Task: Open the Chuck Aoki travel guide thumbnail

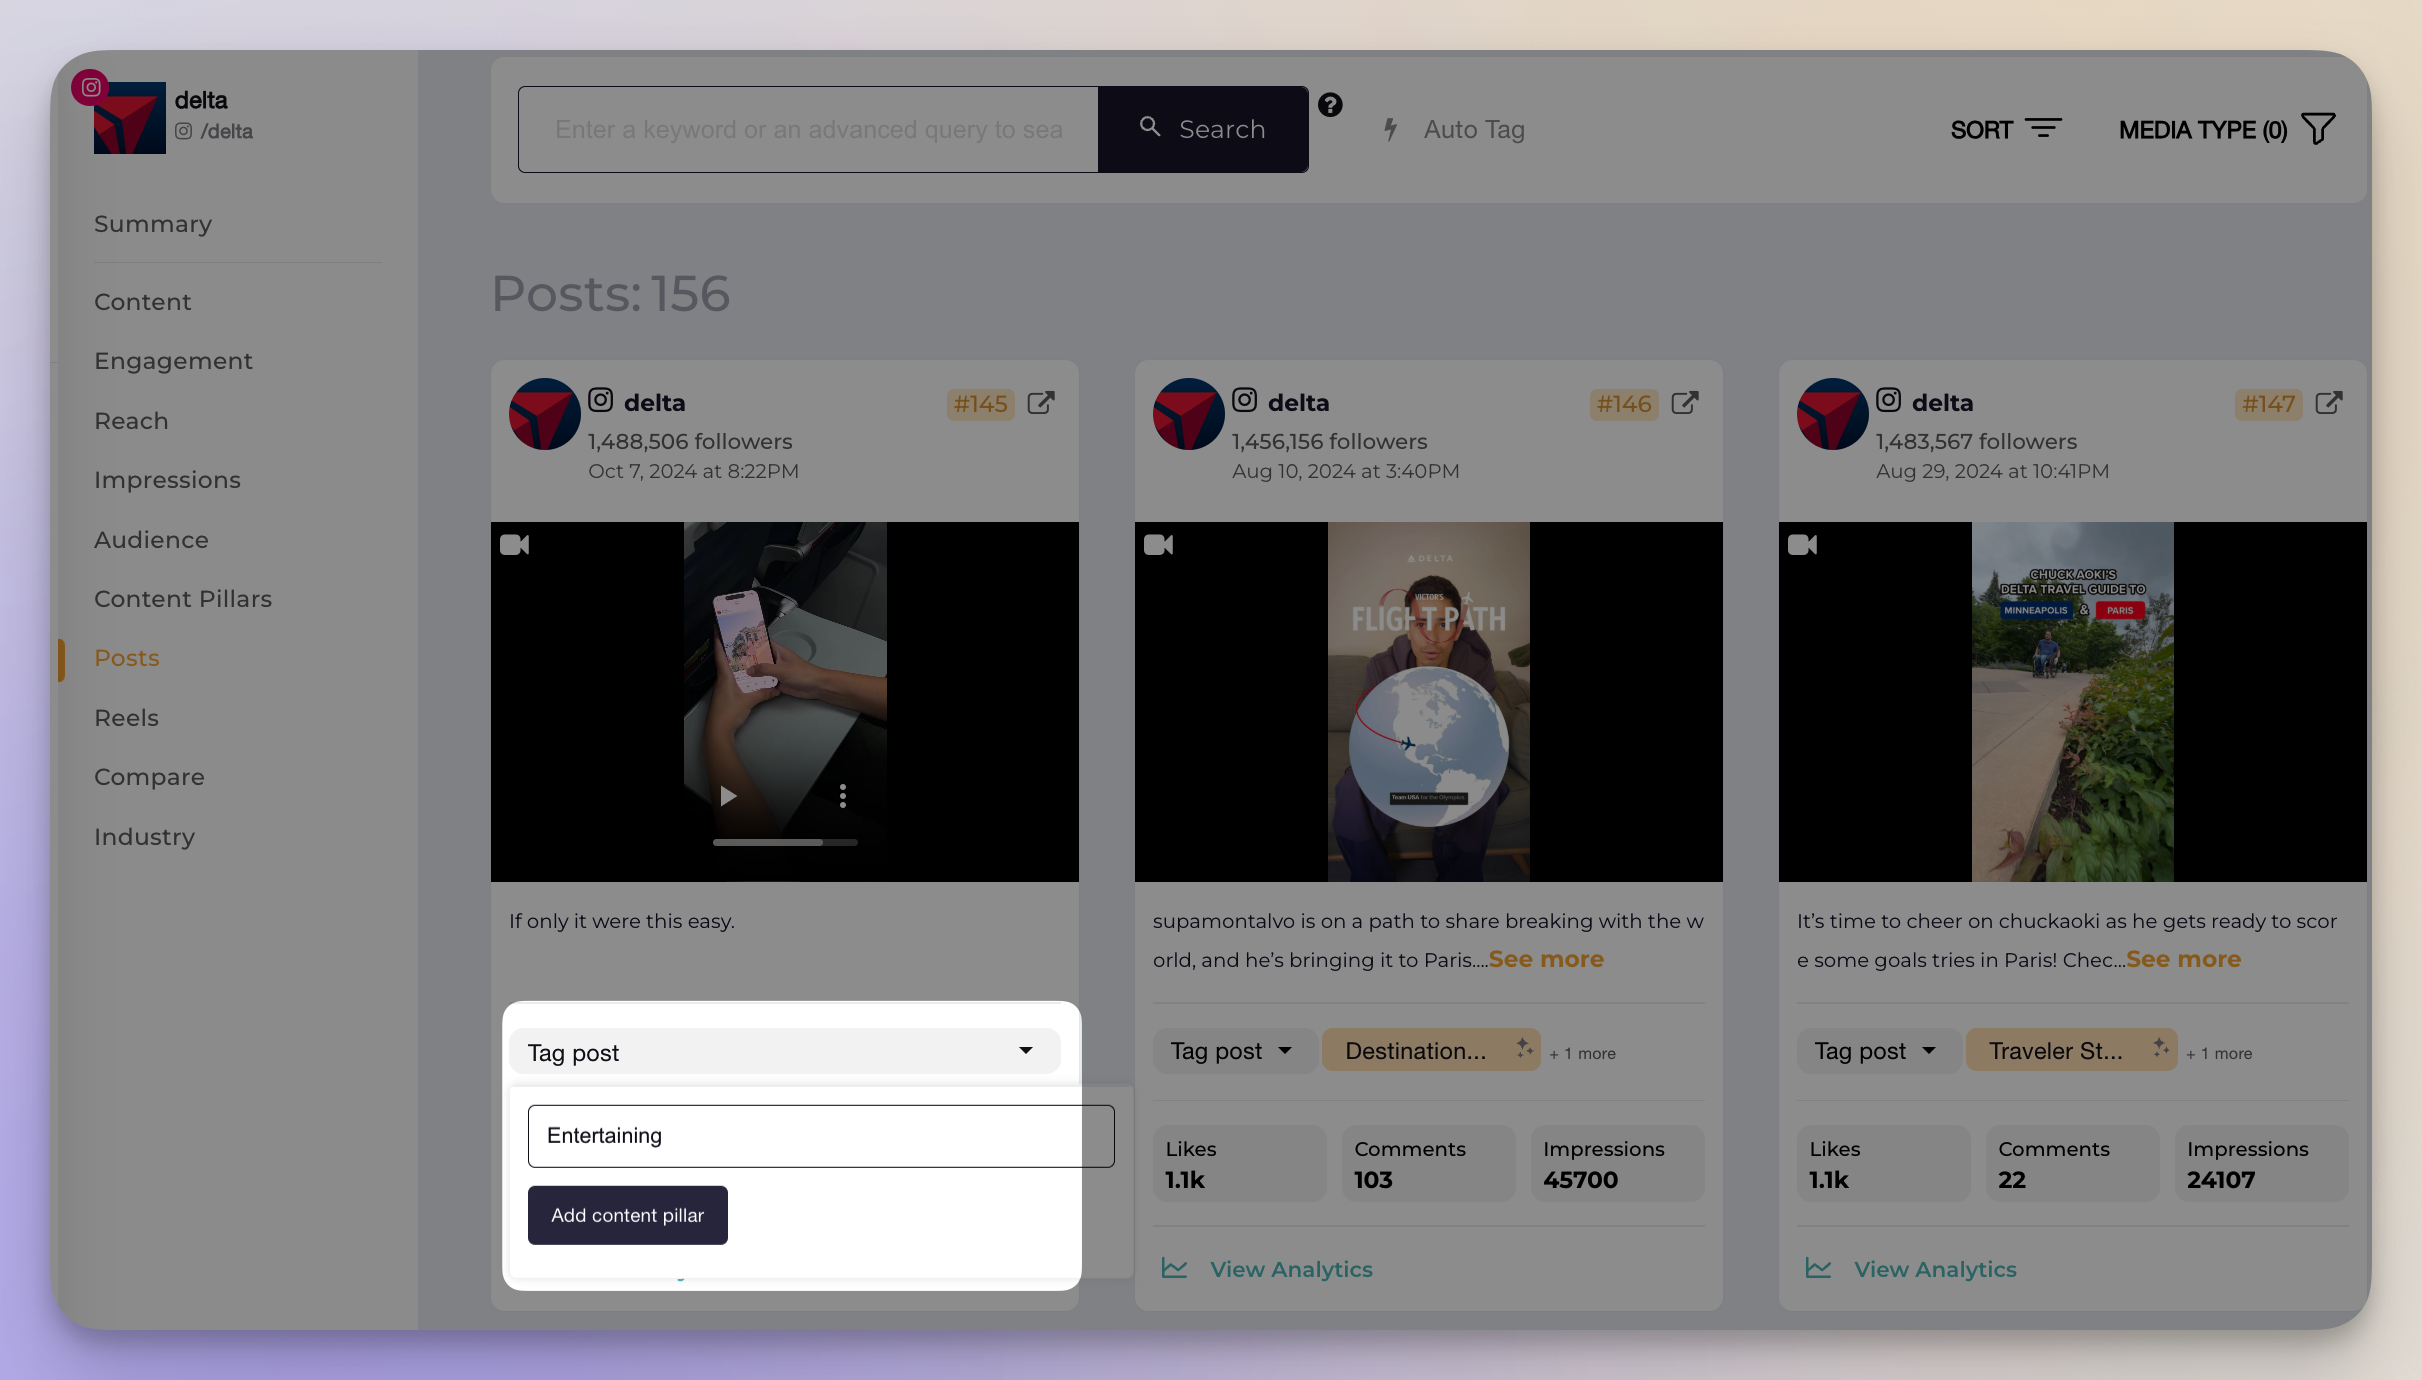Action: click(x=2073, y=702)
